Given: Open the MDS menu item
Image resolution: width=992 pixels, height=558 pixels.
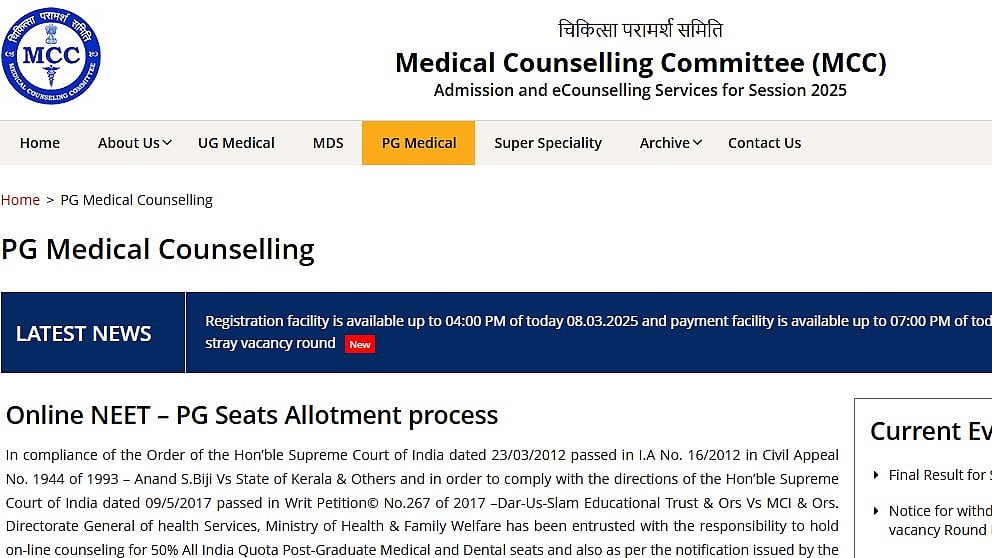Looking at the screenshot, I should point(328,143).
